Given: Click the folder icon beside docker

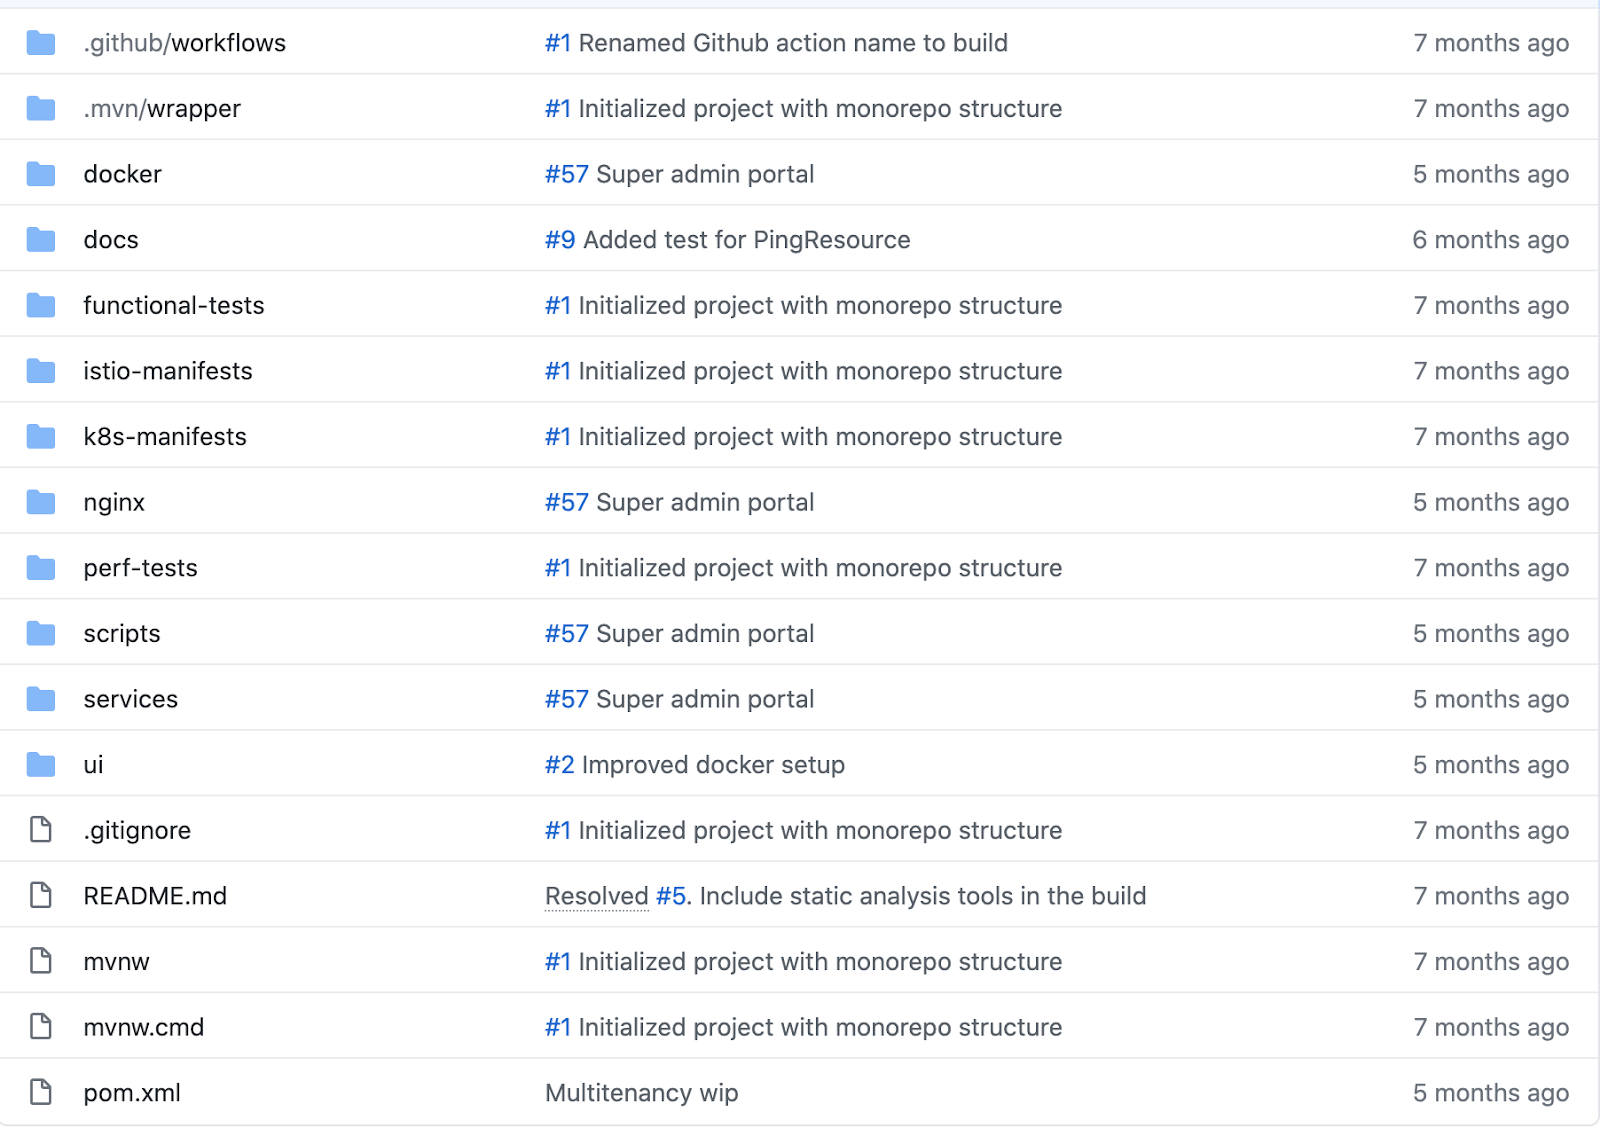Looking at the screenshot, I should [x=41, y=174].
